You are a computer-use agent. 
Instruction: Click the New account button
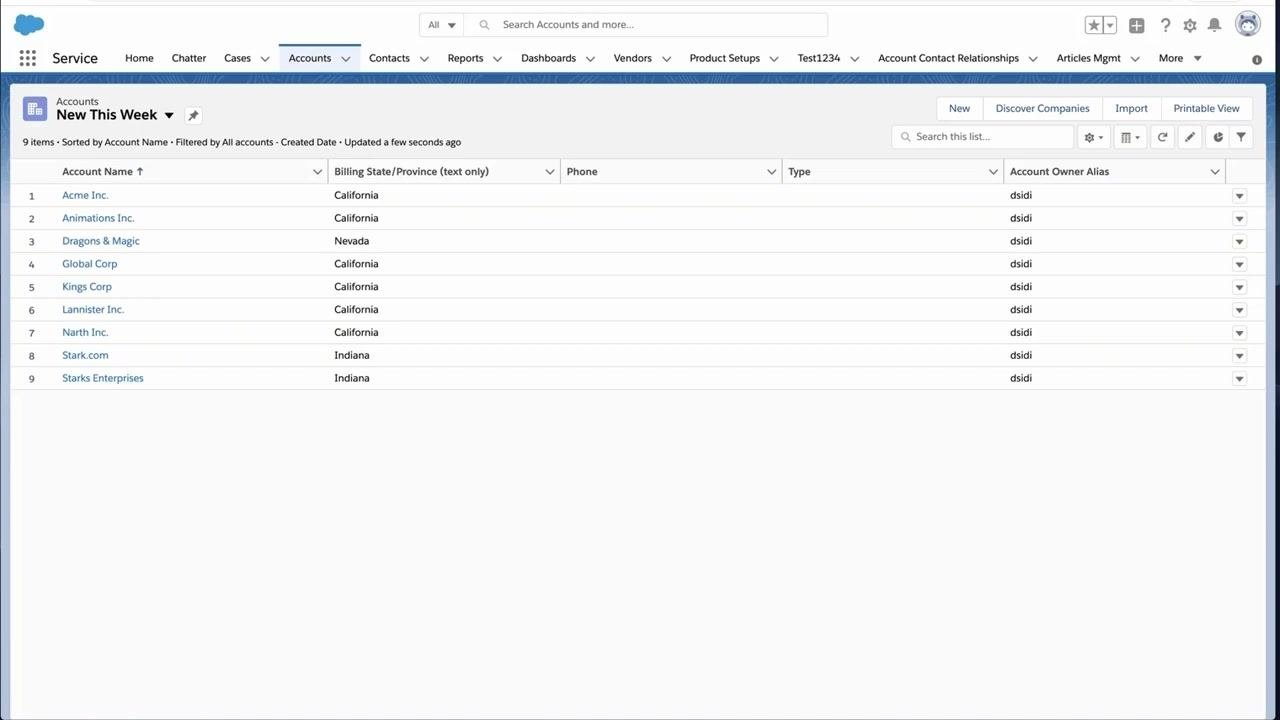(959, 108)
